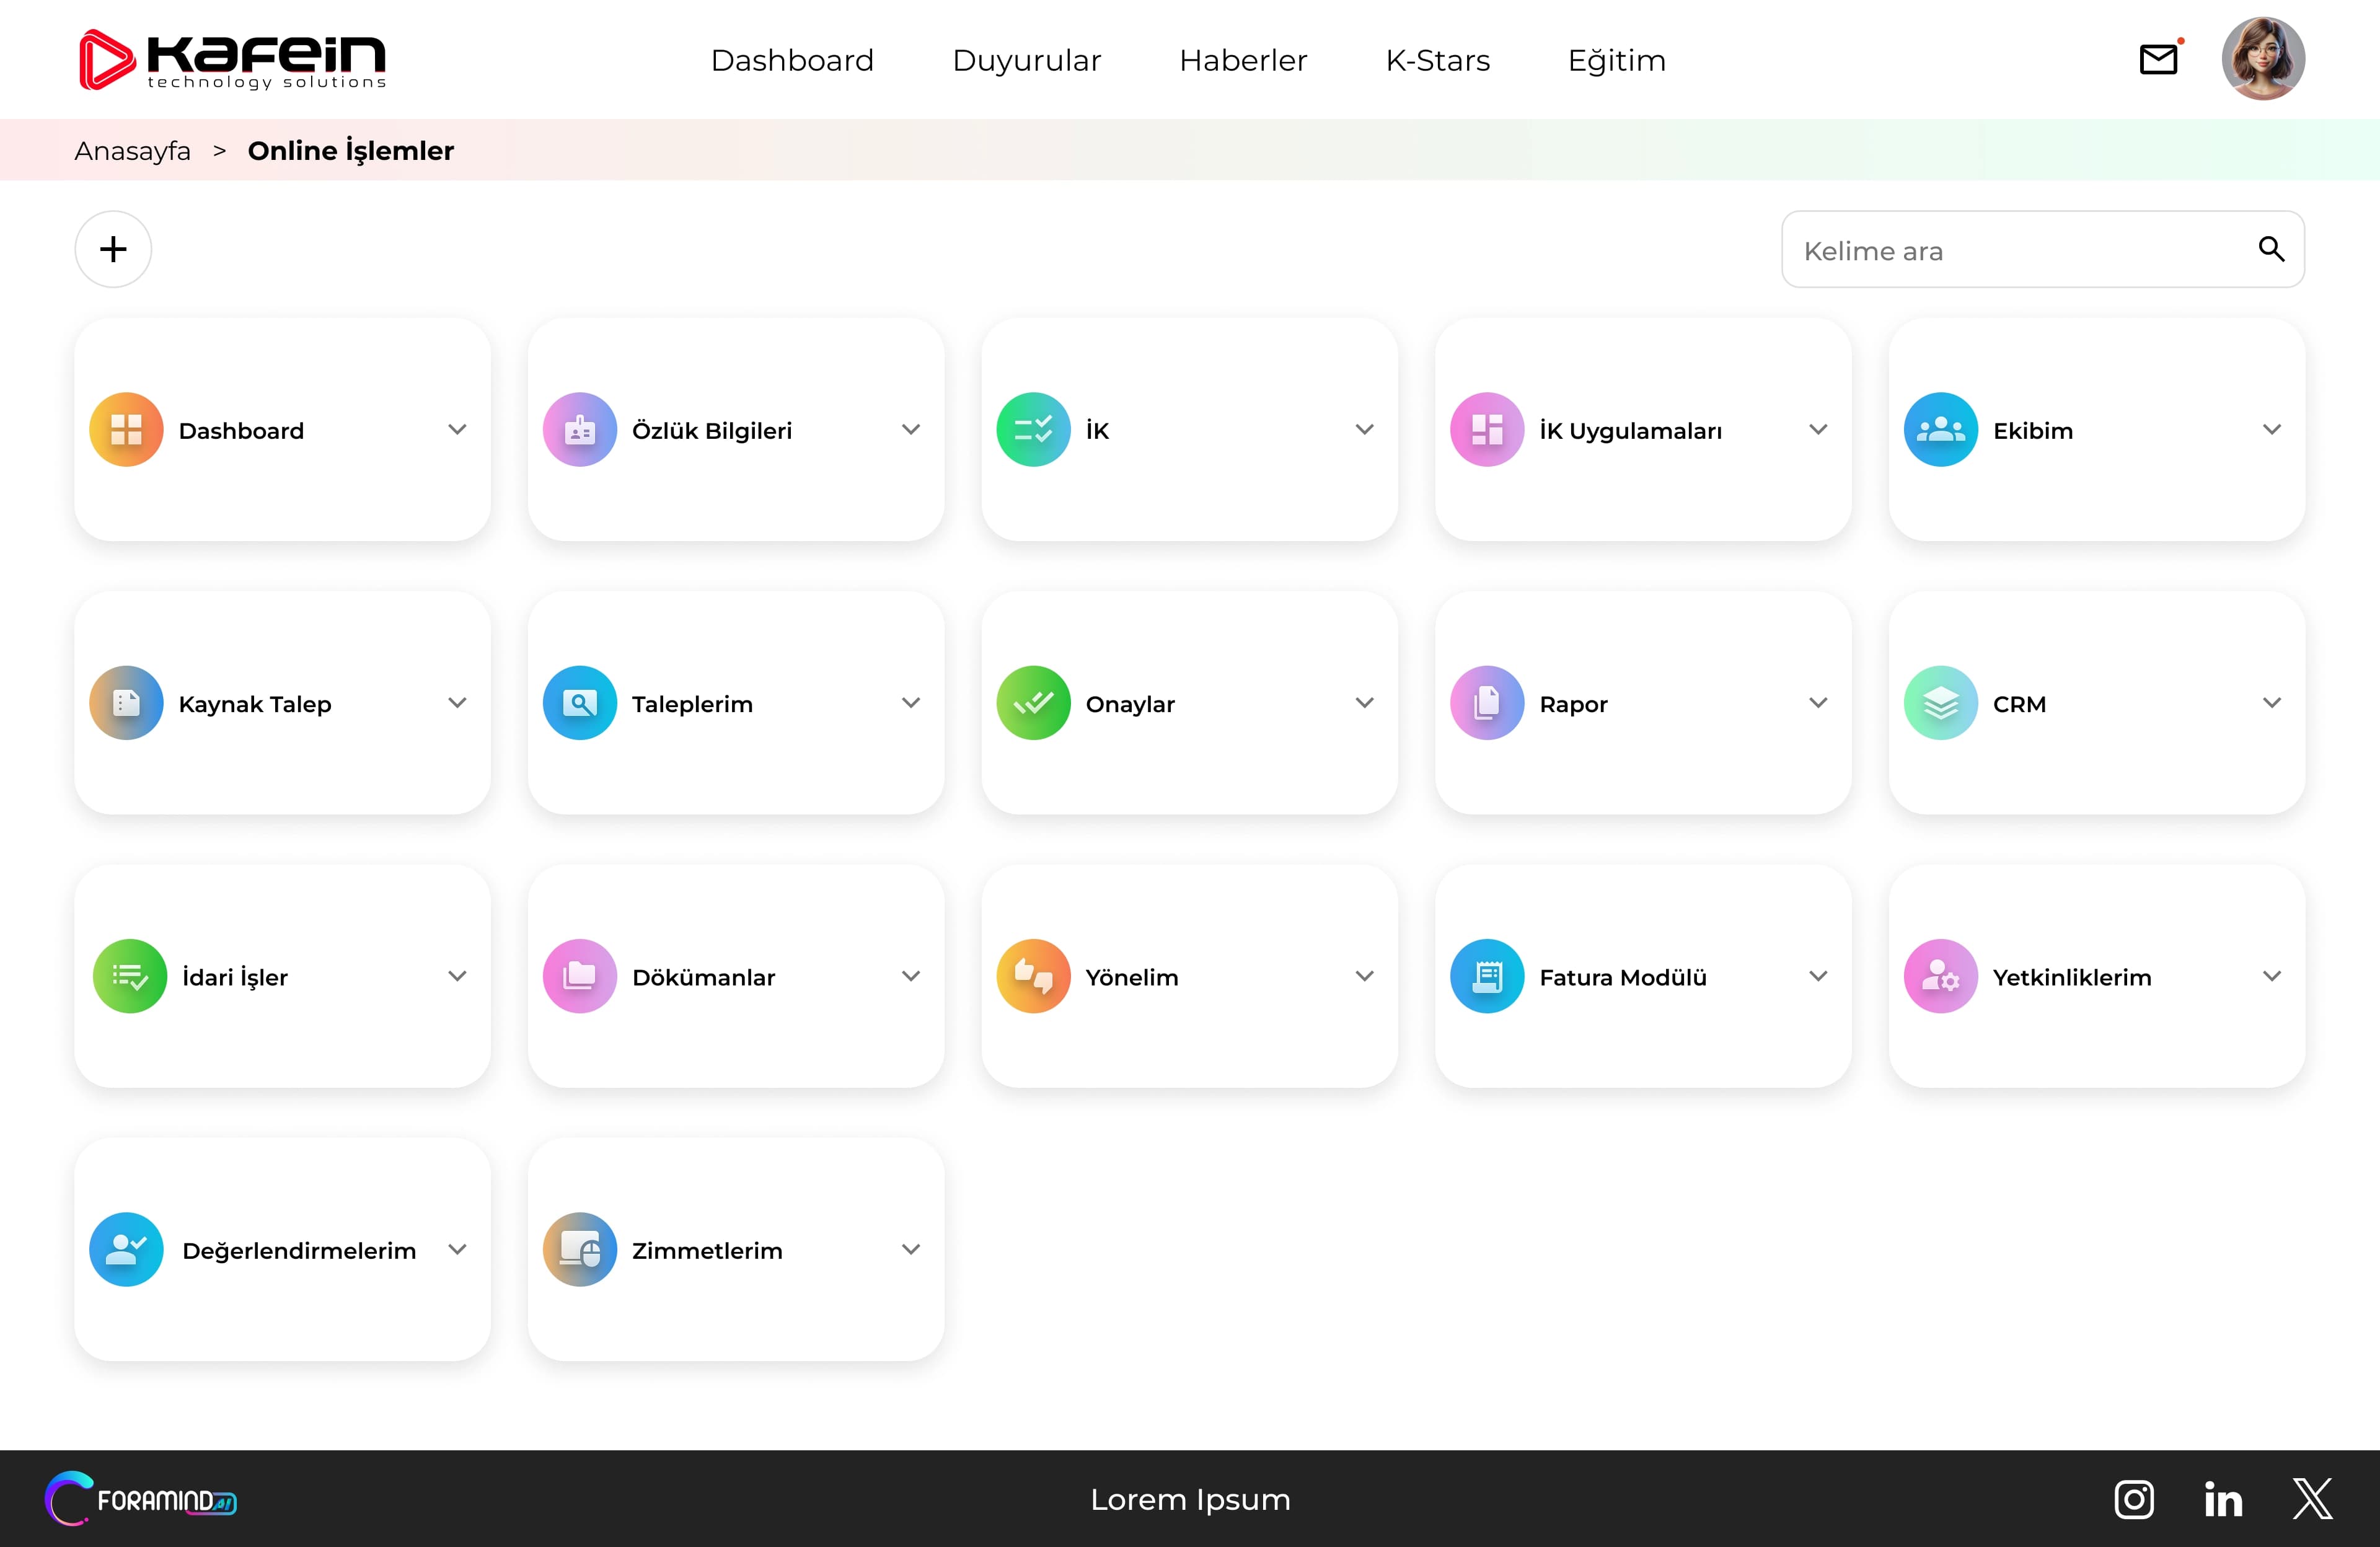Focus the Kelime ara search field
The image size is (2380, 1547).
2043,249
